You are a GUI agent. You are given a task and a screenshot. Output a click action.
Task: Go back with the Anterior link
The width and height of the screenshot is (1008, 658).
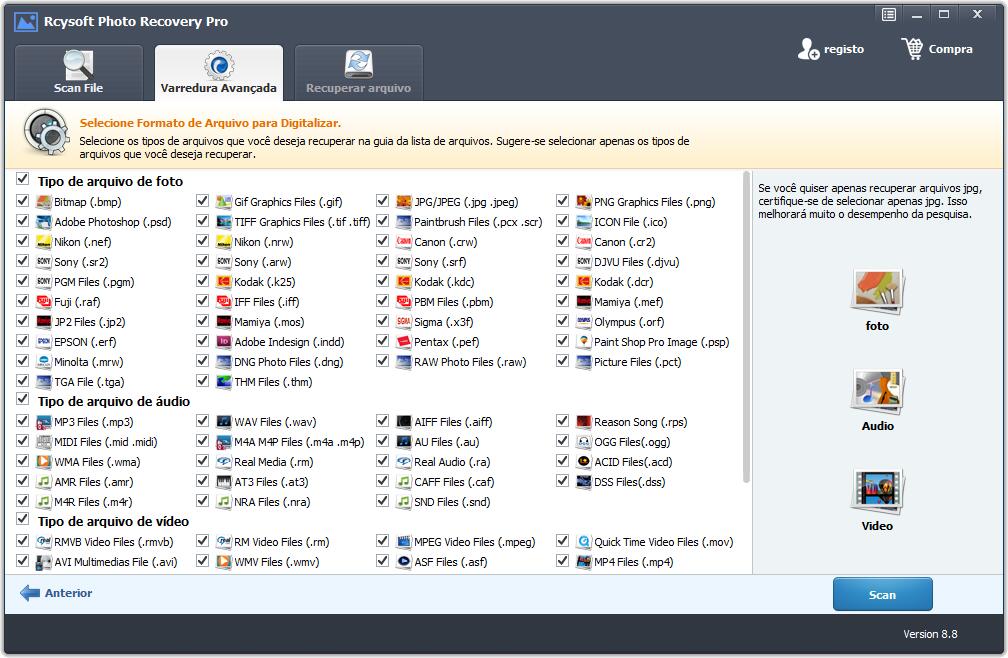tap(57, 593)
